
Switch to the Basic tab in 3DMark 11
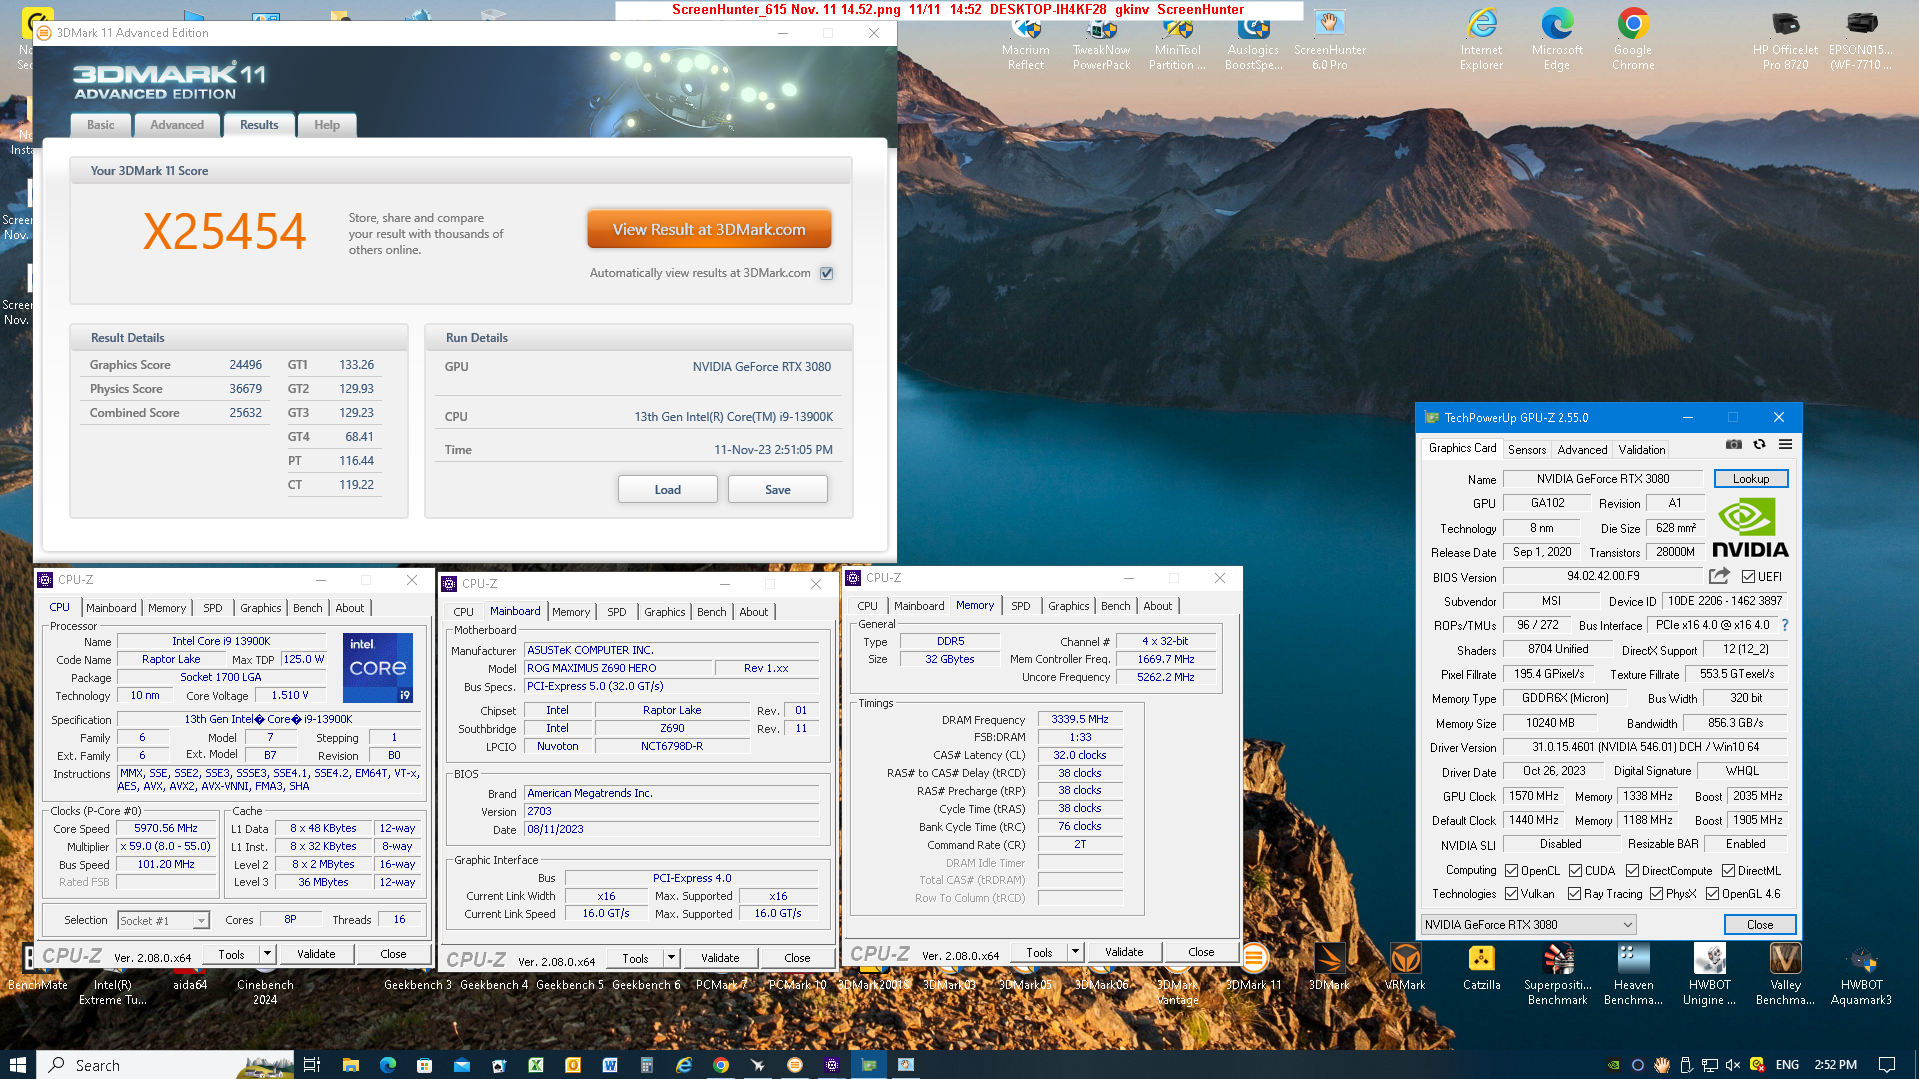pos(100,125)
